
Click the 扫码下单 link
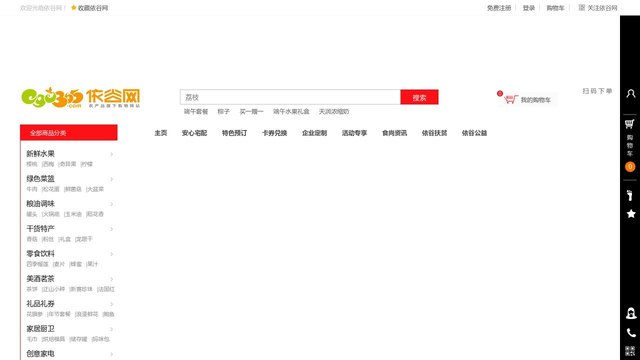(x=597, y=91)
